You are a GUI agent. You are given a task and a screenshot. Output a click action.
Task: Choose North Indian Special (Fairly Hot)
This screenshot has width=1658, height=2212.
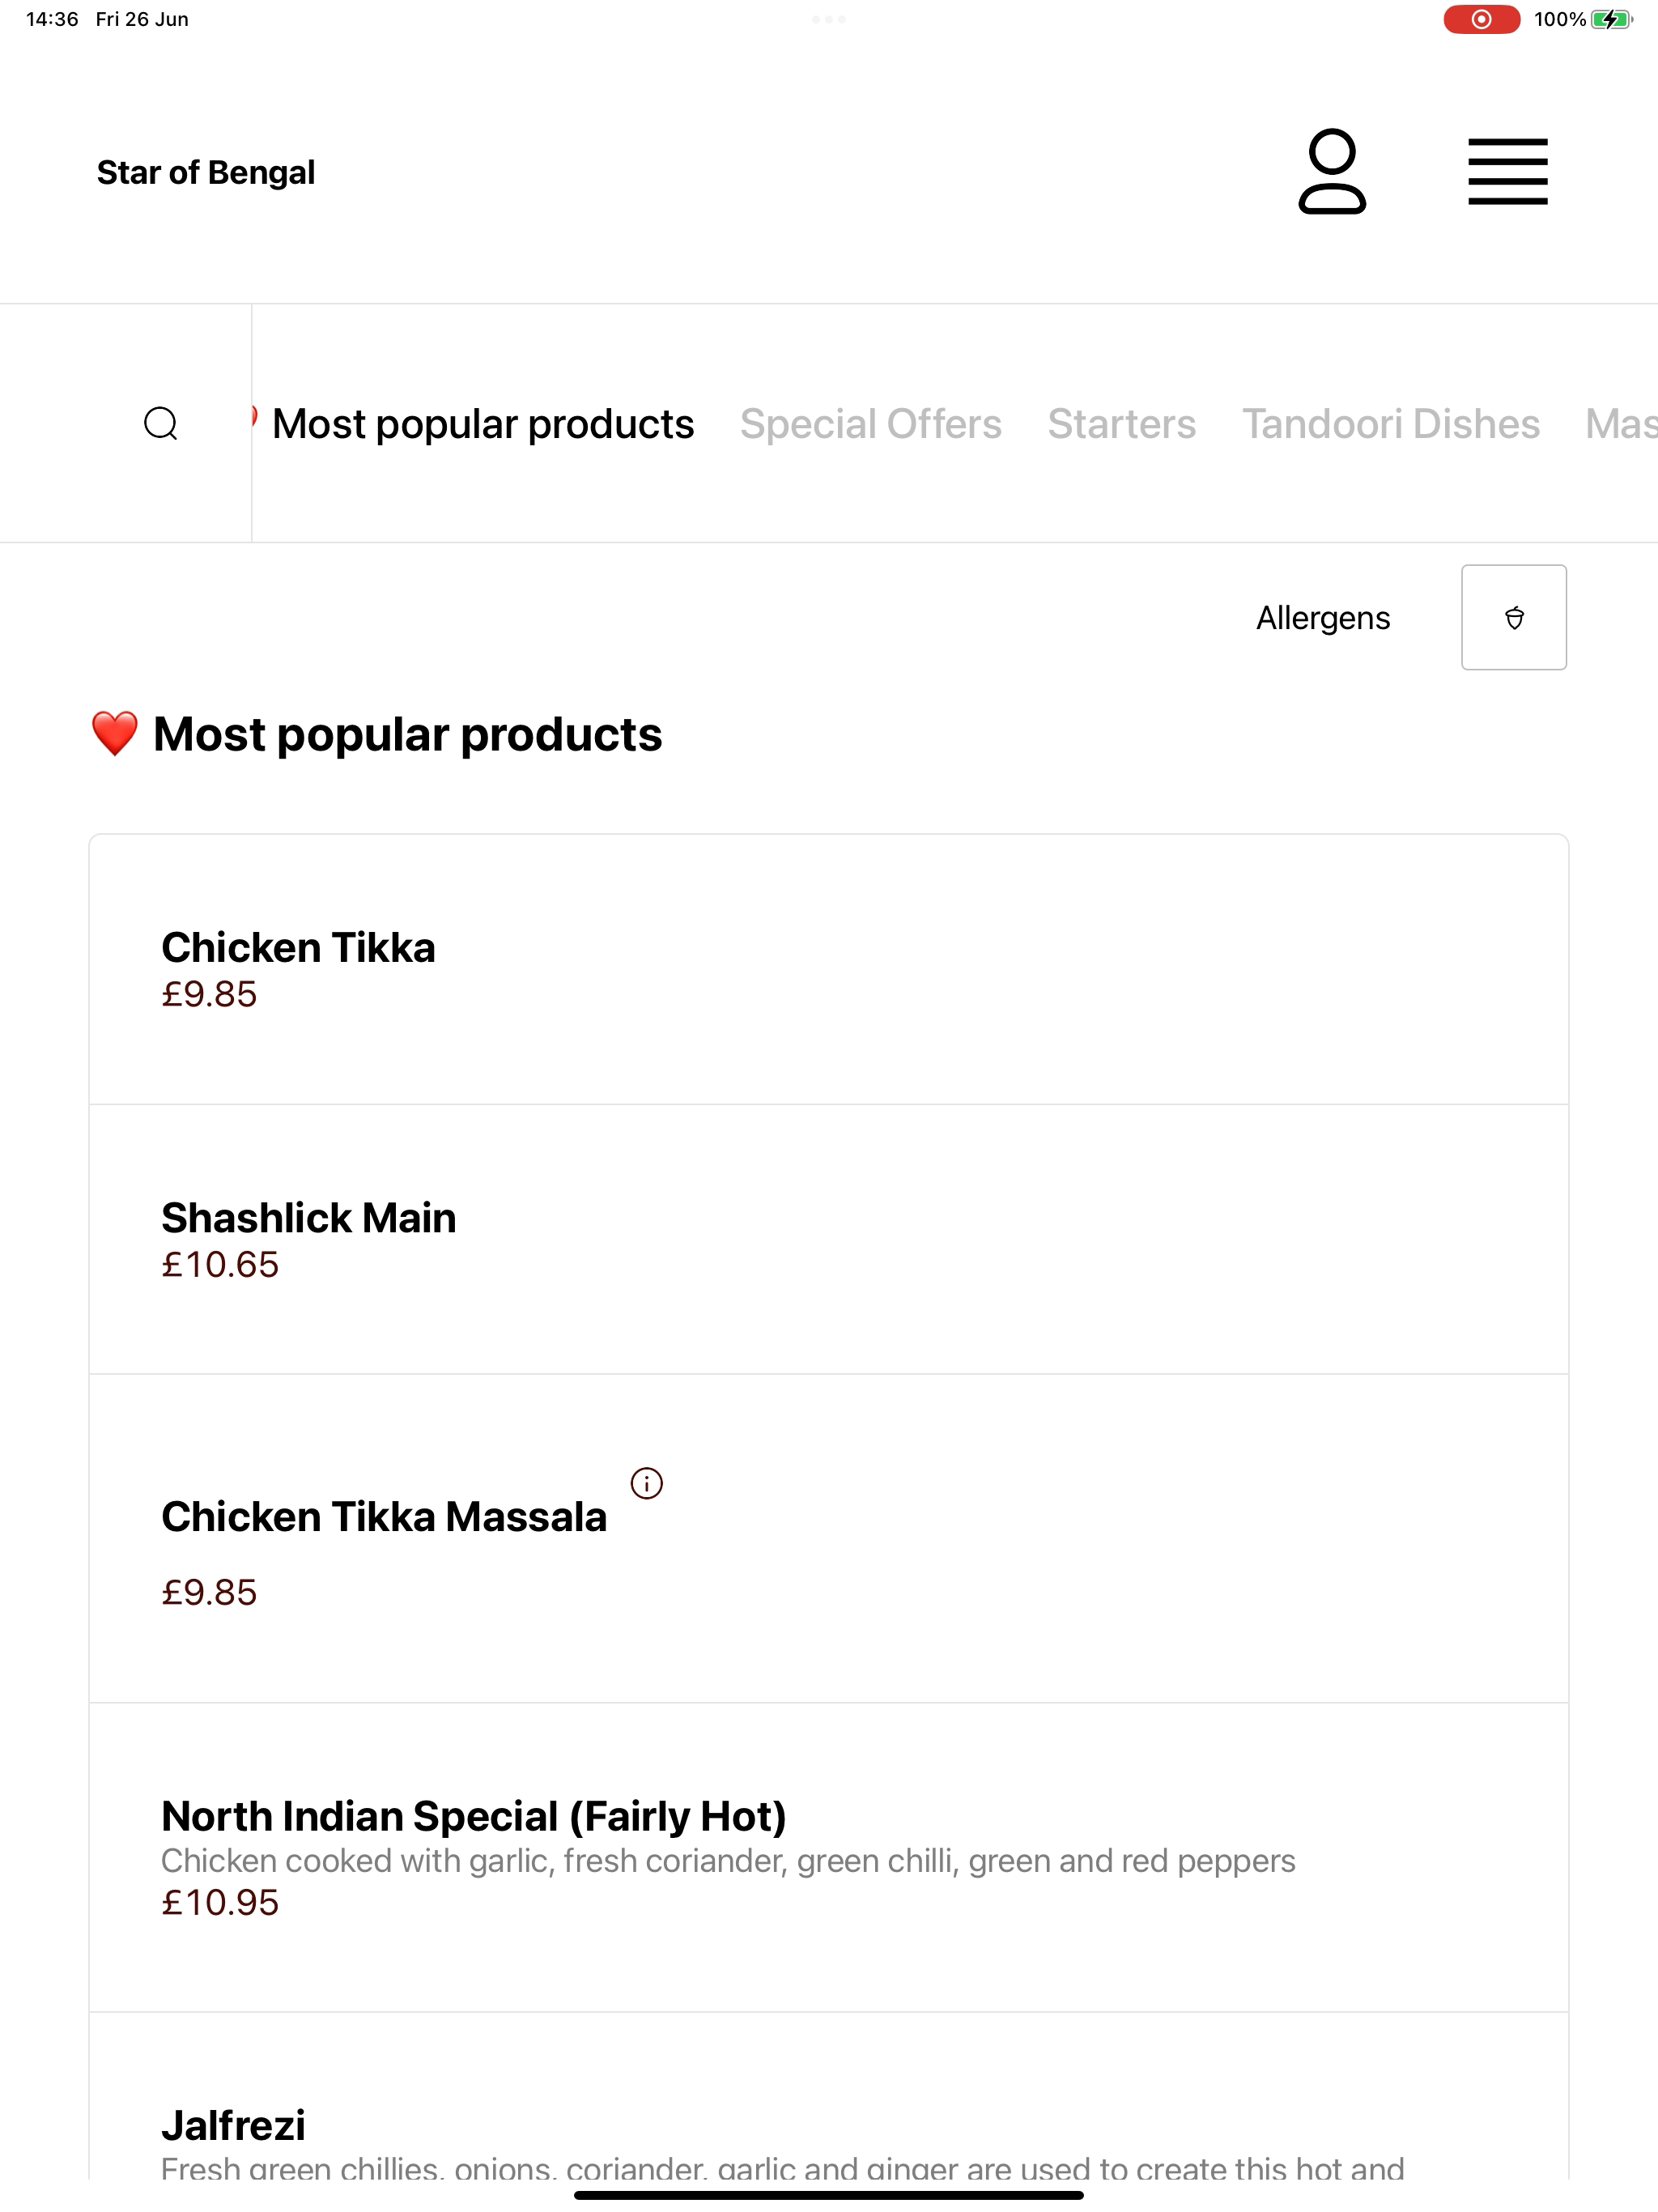click(829, 1857)
